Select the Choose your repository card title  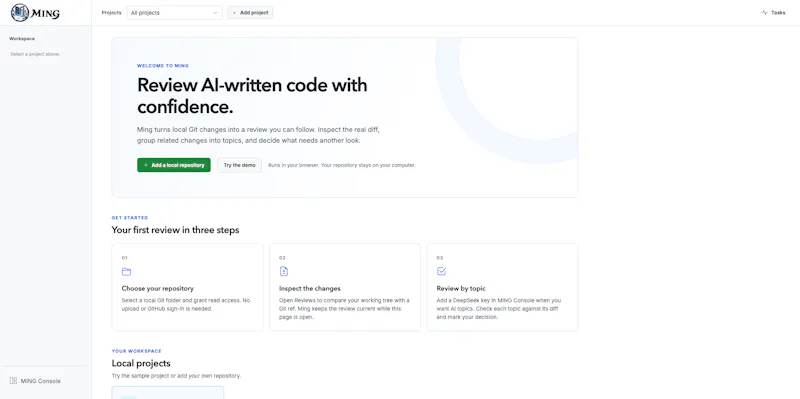click(158, 288)
